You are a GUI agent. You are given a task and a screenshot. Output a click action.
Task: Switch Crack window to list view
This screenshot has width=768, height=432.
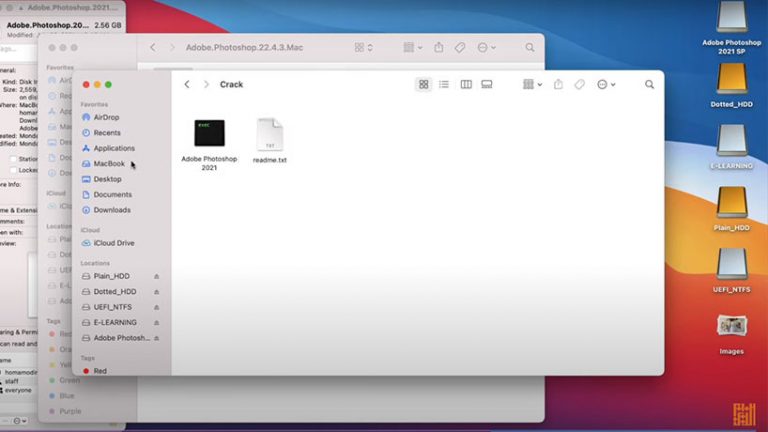coord(444,84)
